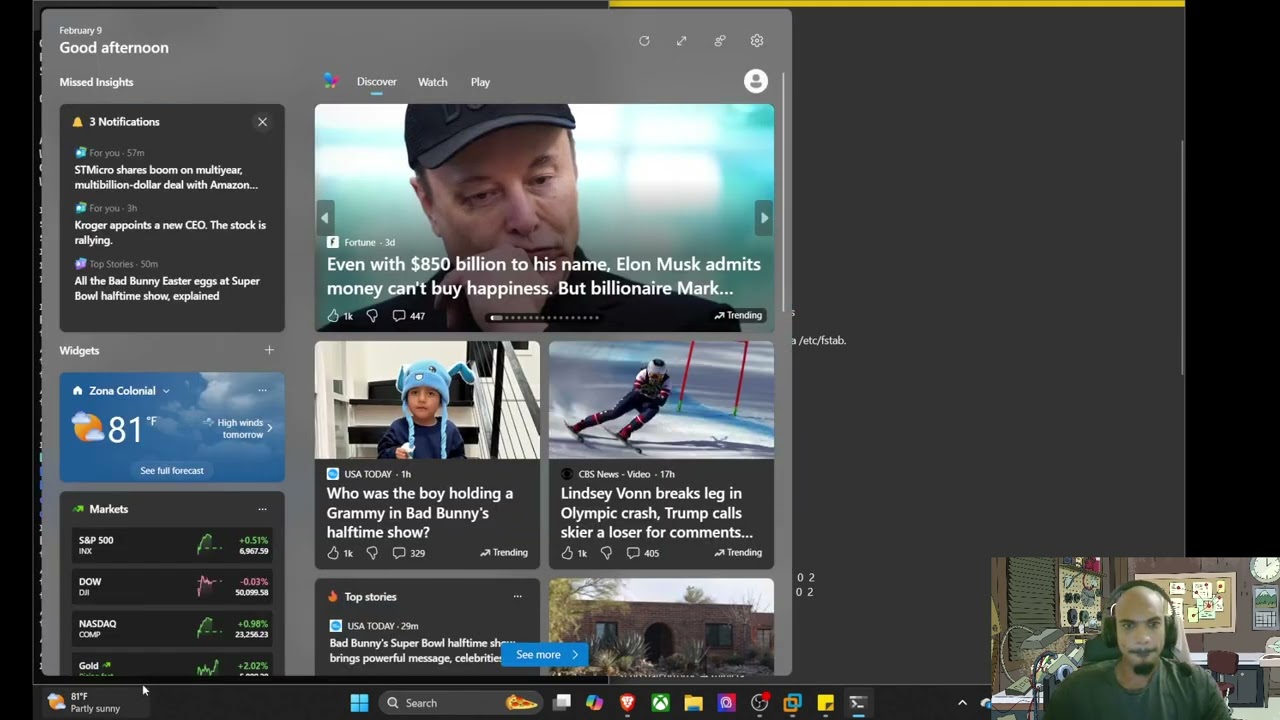
Task: Open the Elon Musk $850 billion headline
Action: point(544,276)
